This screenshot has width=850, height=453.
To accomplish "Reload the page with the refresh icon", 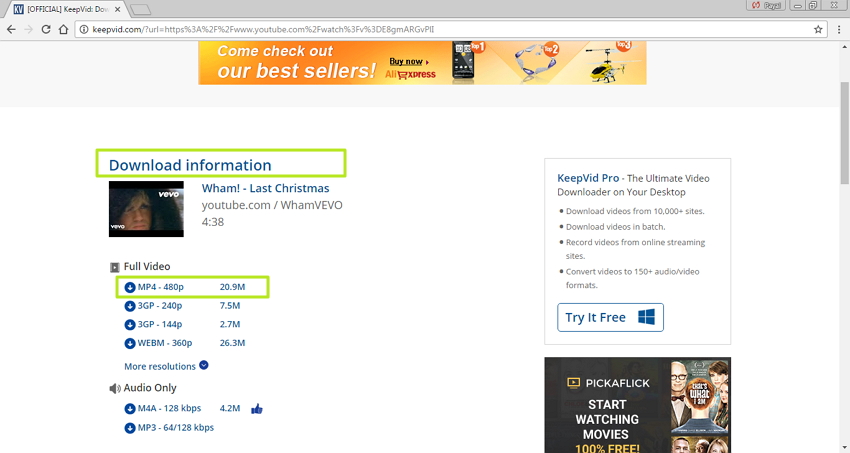I will pos(46,29).
